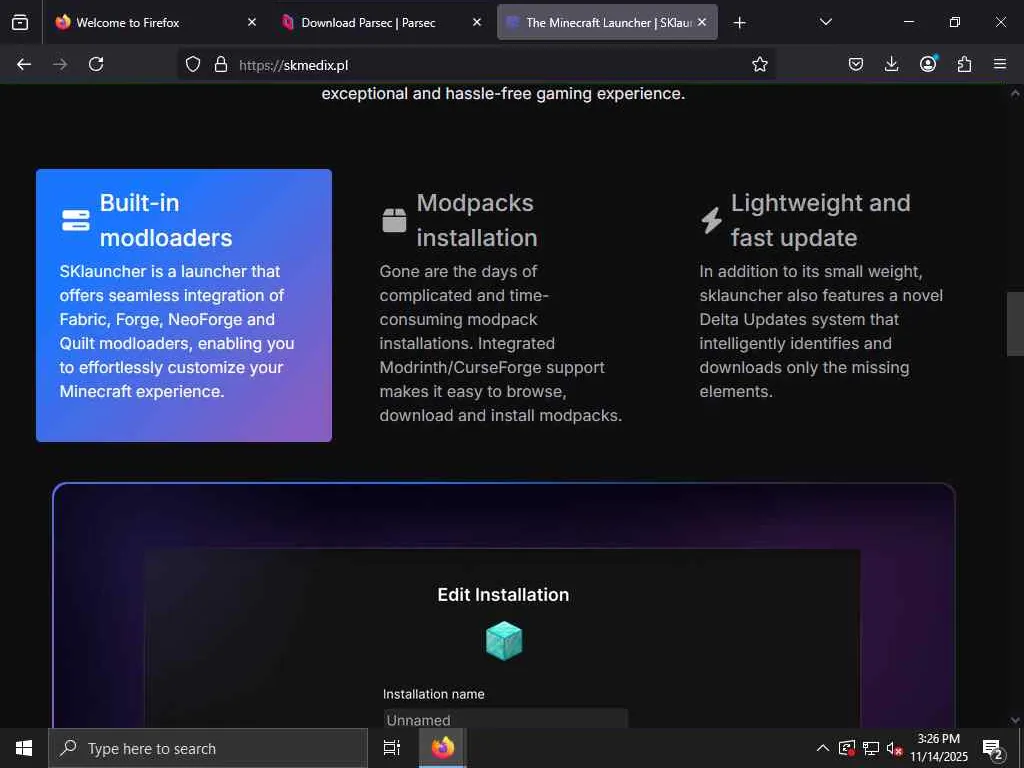Click the page vertical scrollbar thumb
The image size is (1024, 768).
click(x=1015, y=324)
